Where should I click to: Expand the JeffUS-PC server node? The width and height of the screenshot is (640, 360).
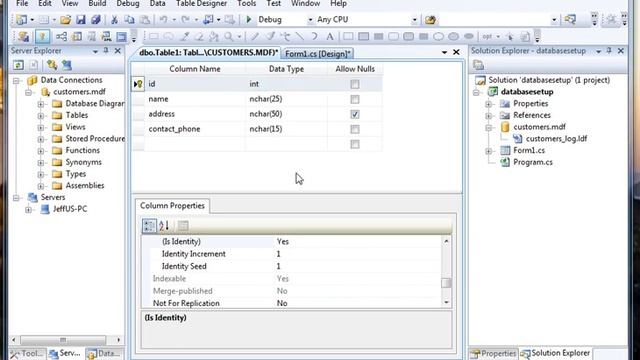pyautogui.click(x=29, y=210)
